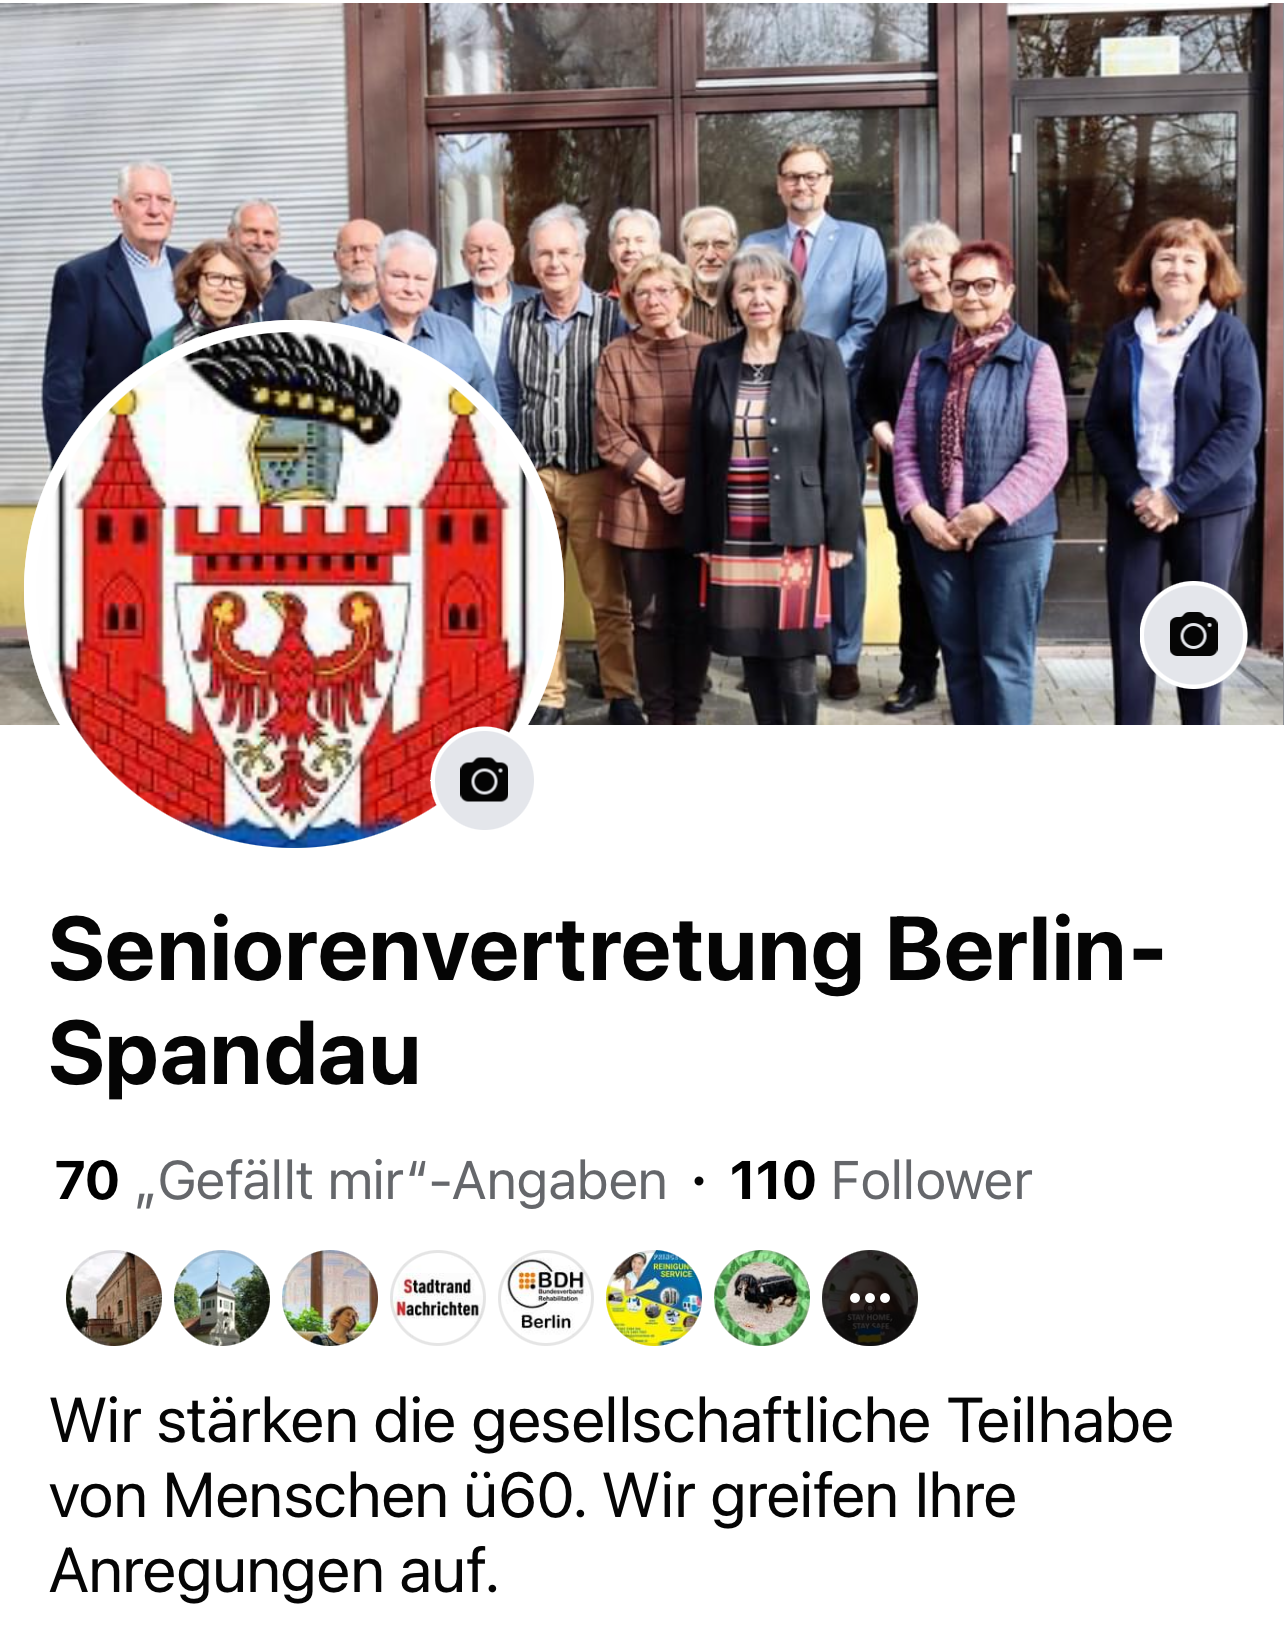Open the Spandau coat of arms profile picture
This screenshot has height=1635, width=1284.
pyautogui.click(x=294, y=585)
